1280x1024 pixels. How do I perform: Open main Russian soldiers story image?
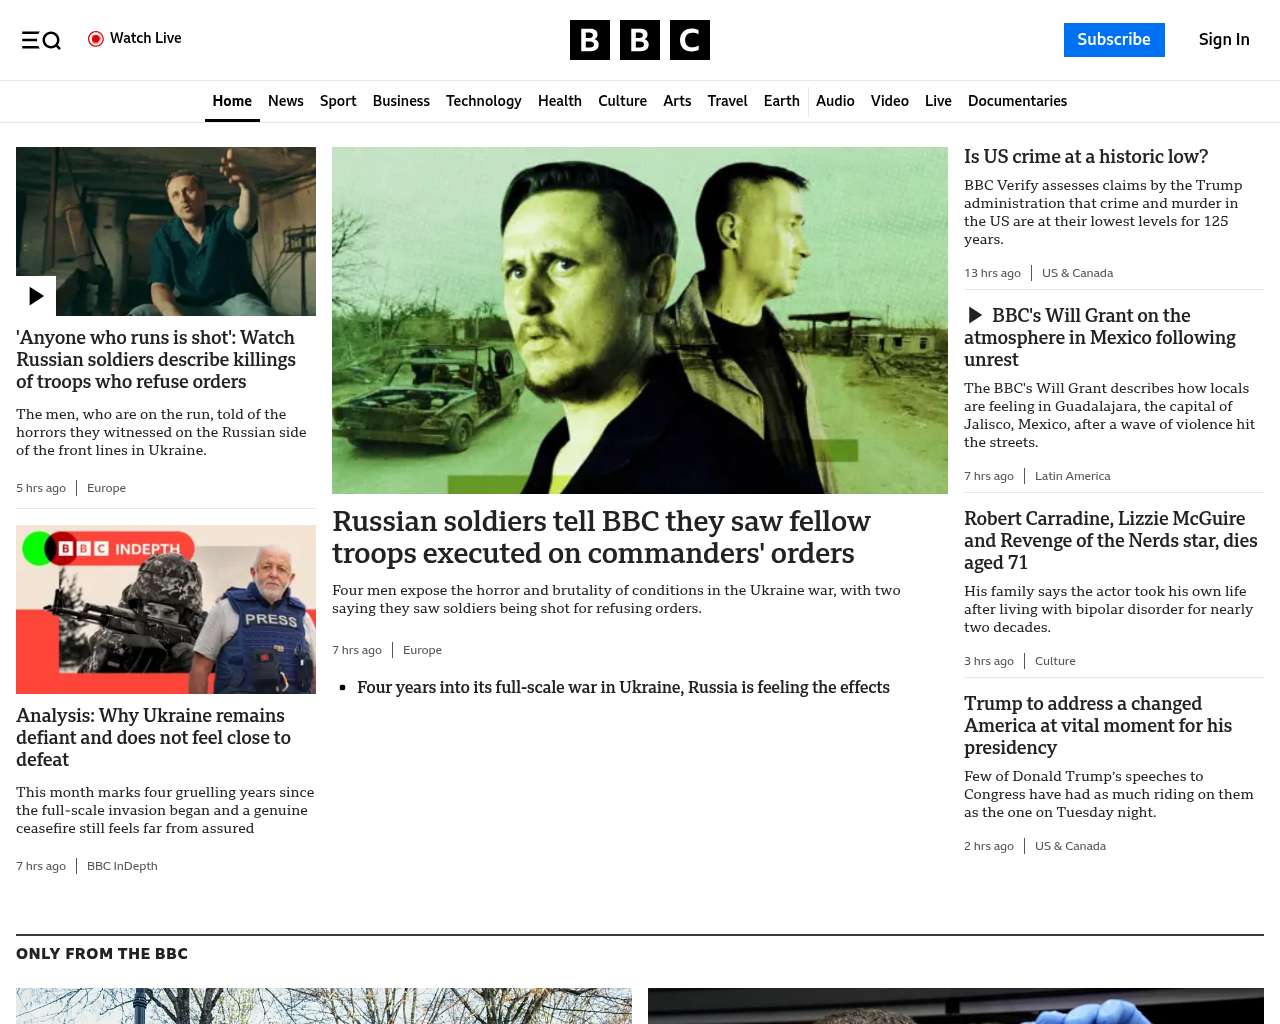(x=639, y=320)
